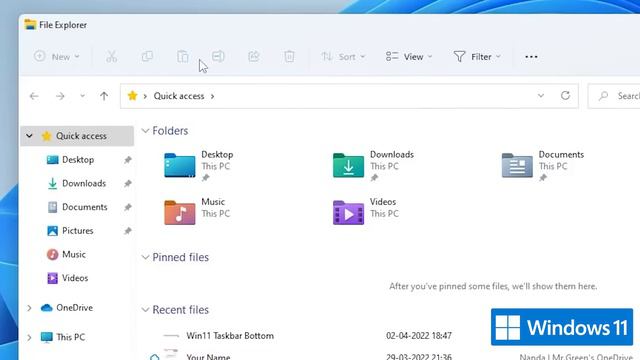Viewport: 640px width, 360px height.
Task: Select the Downloads folder tile
Action: coord(373,165)
